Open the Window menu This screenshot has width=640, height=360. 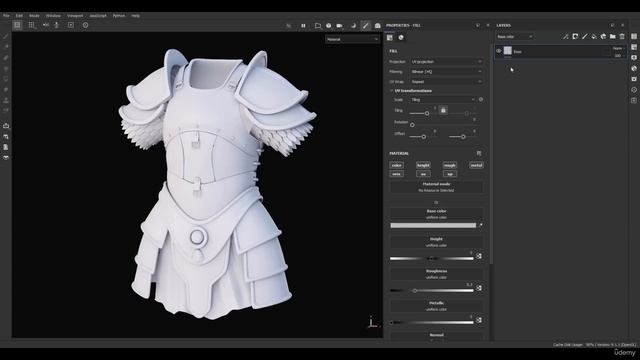click(x=53, y=16)
